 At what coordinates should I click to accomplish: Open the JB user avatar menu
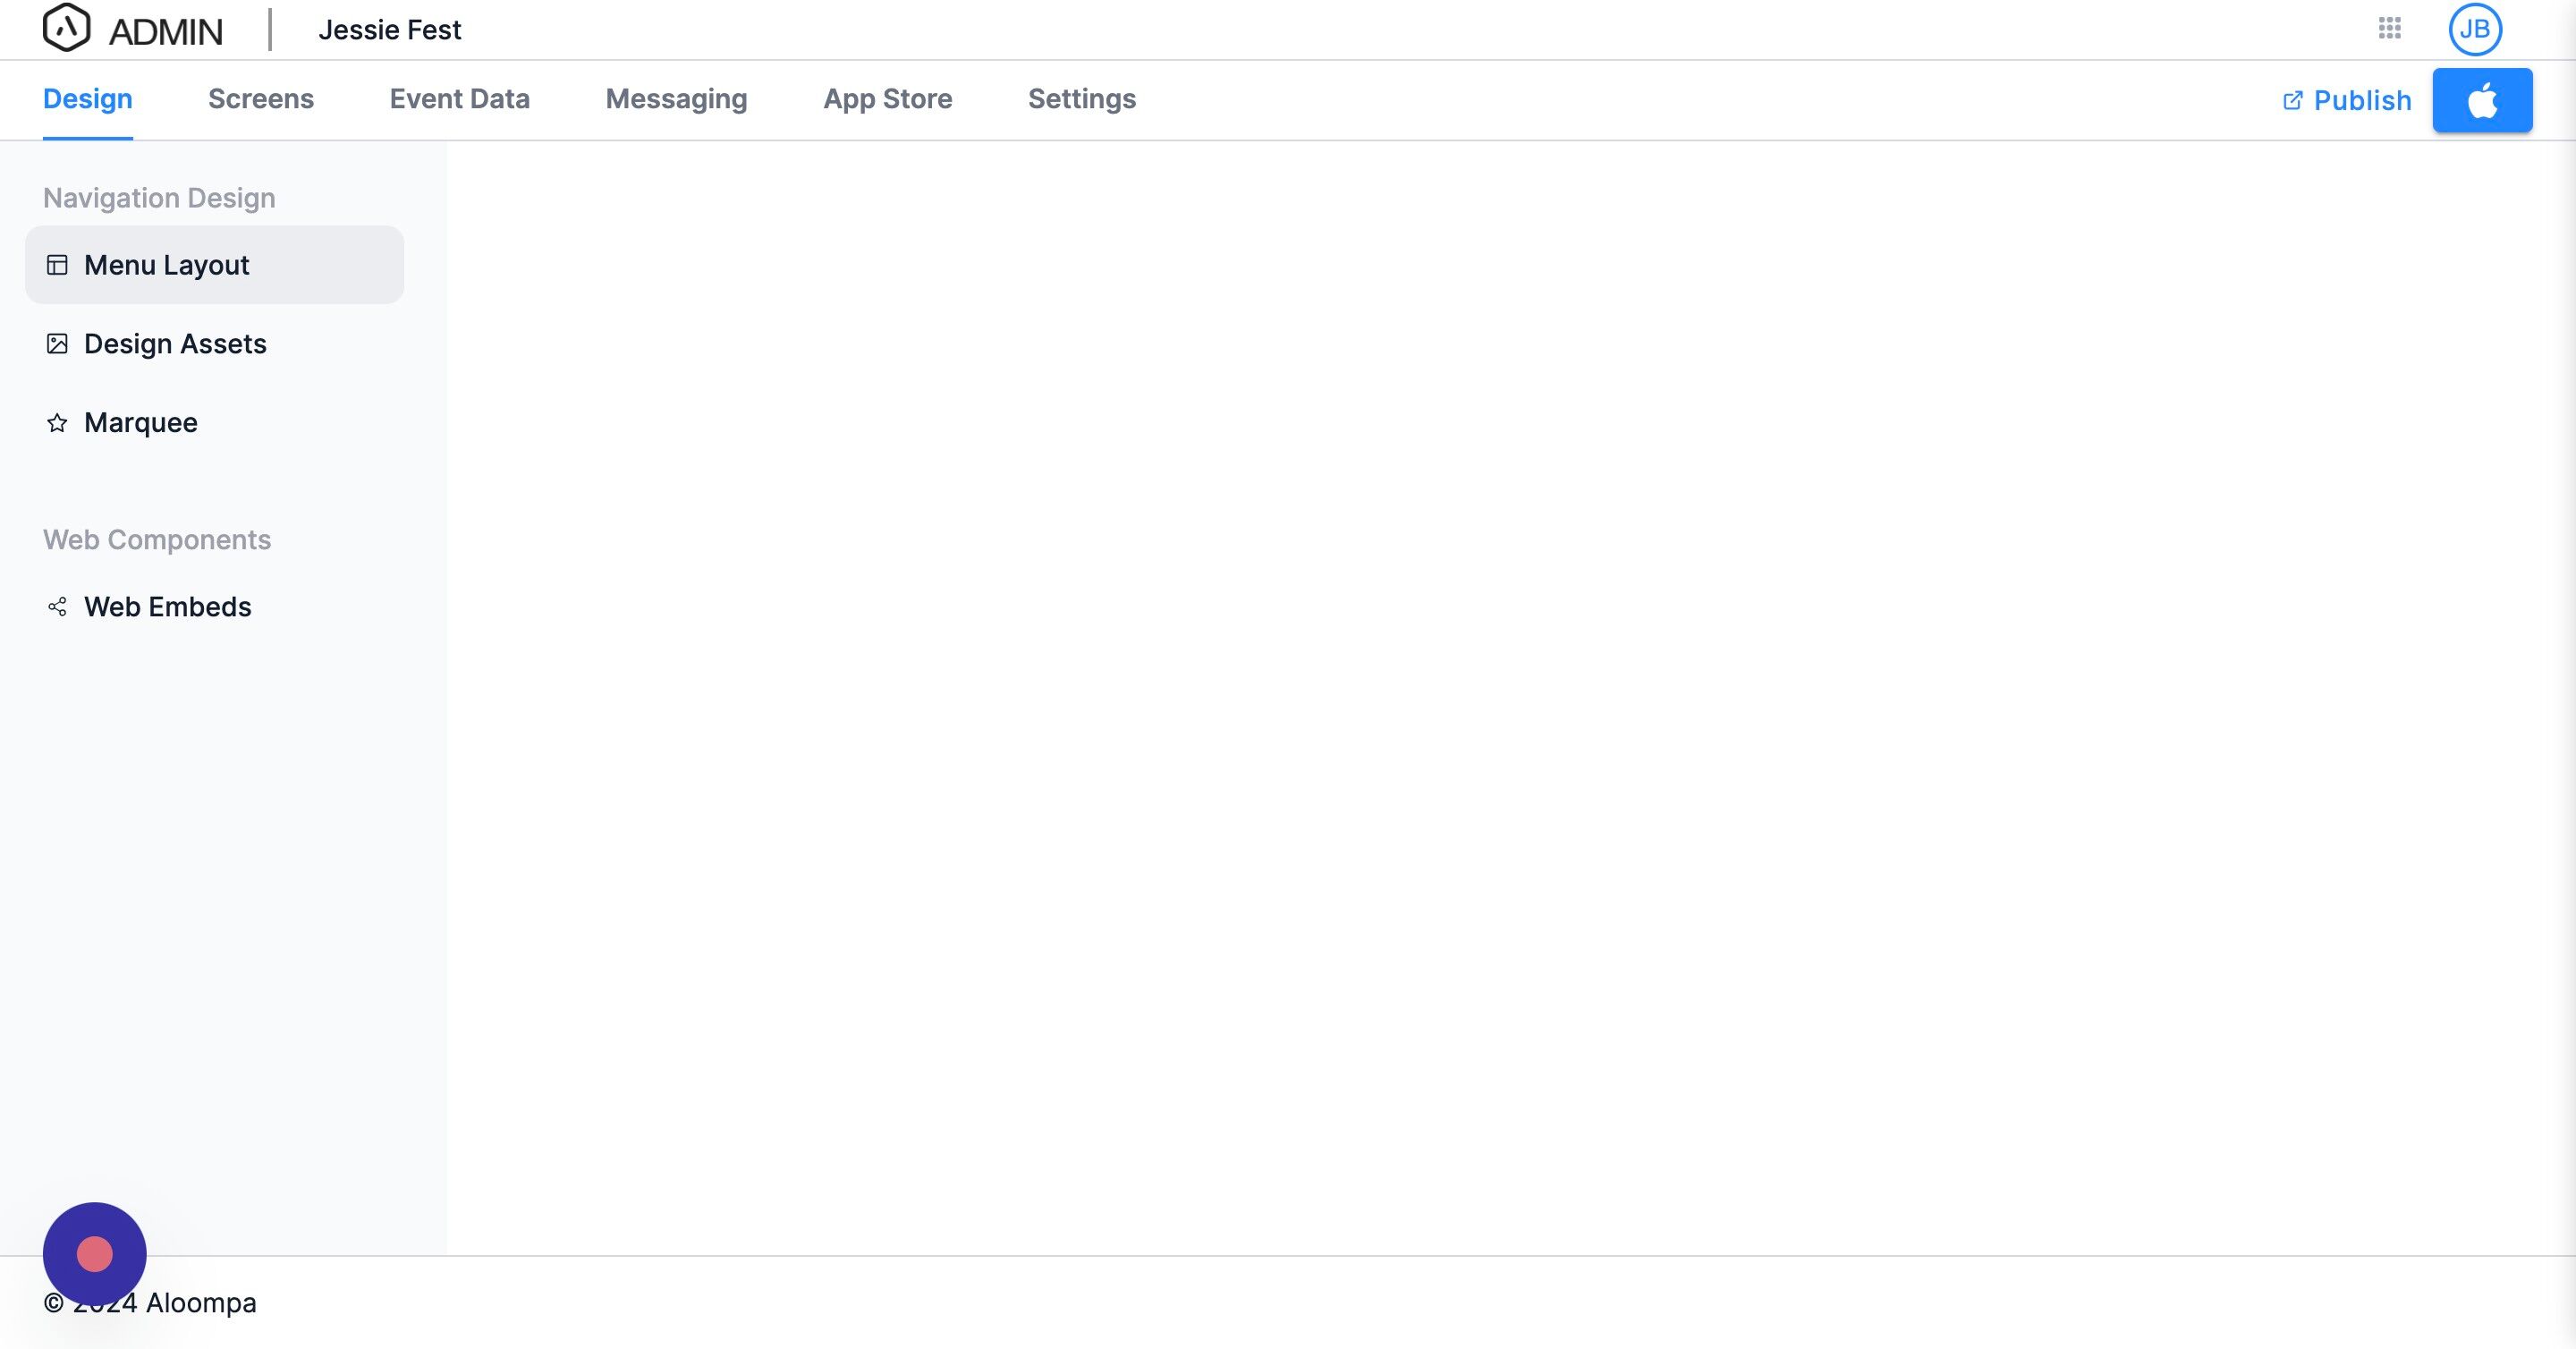2474,29
